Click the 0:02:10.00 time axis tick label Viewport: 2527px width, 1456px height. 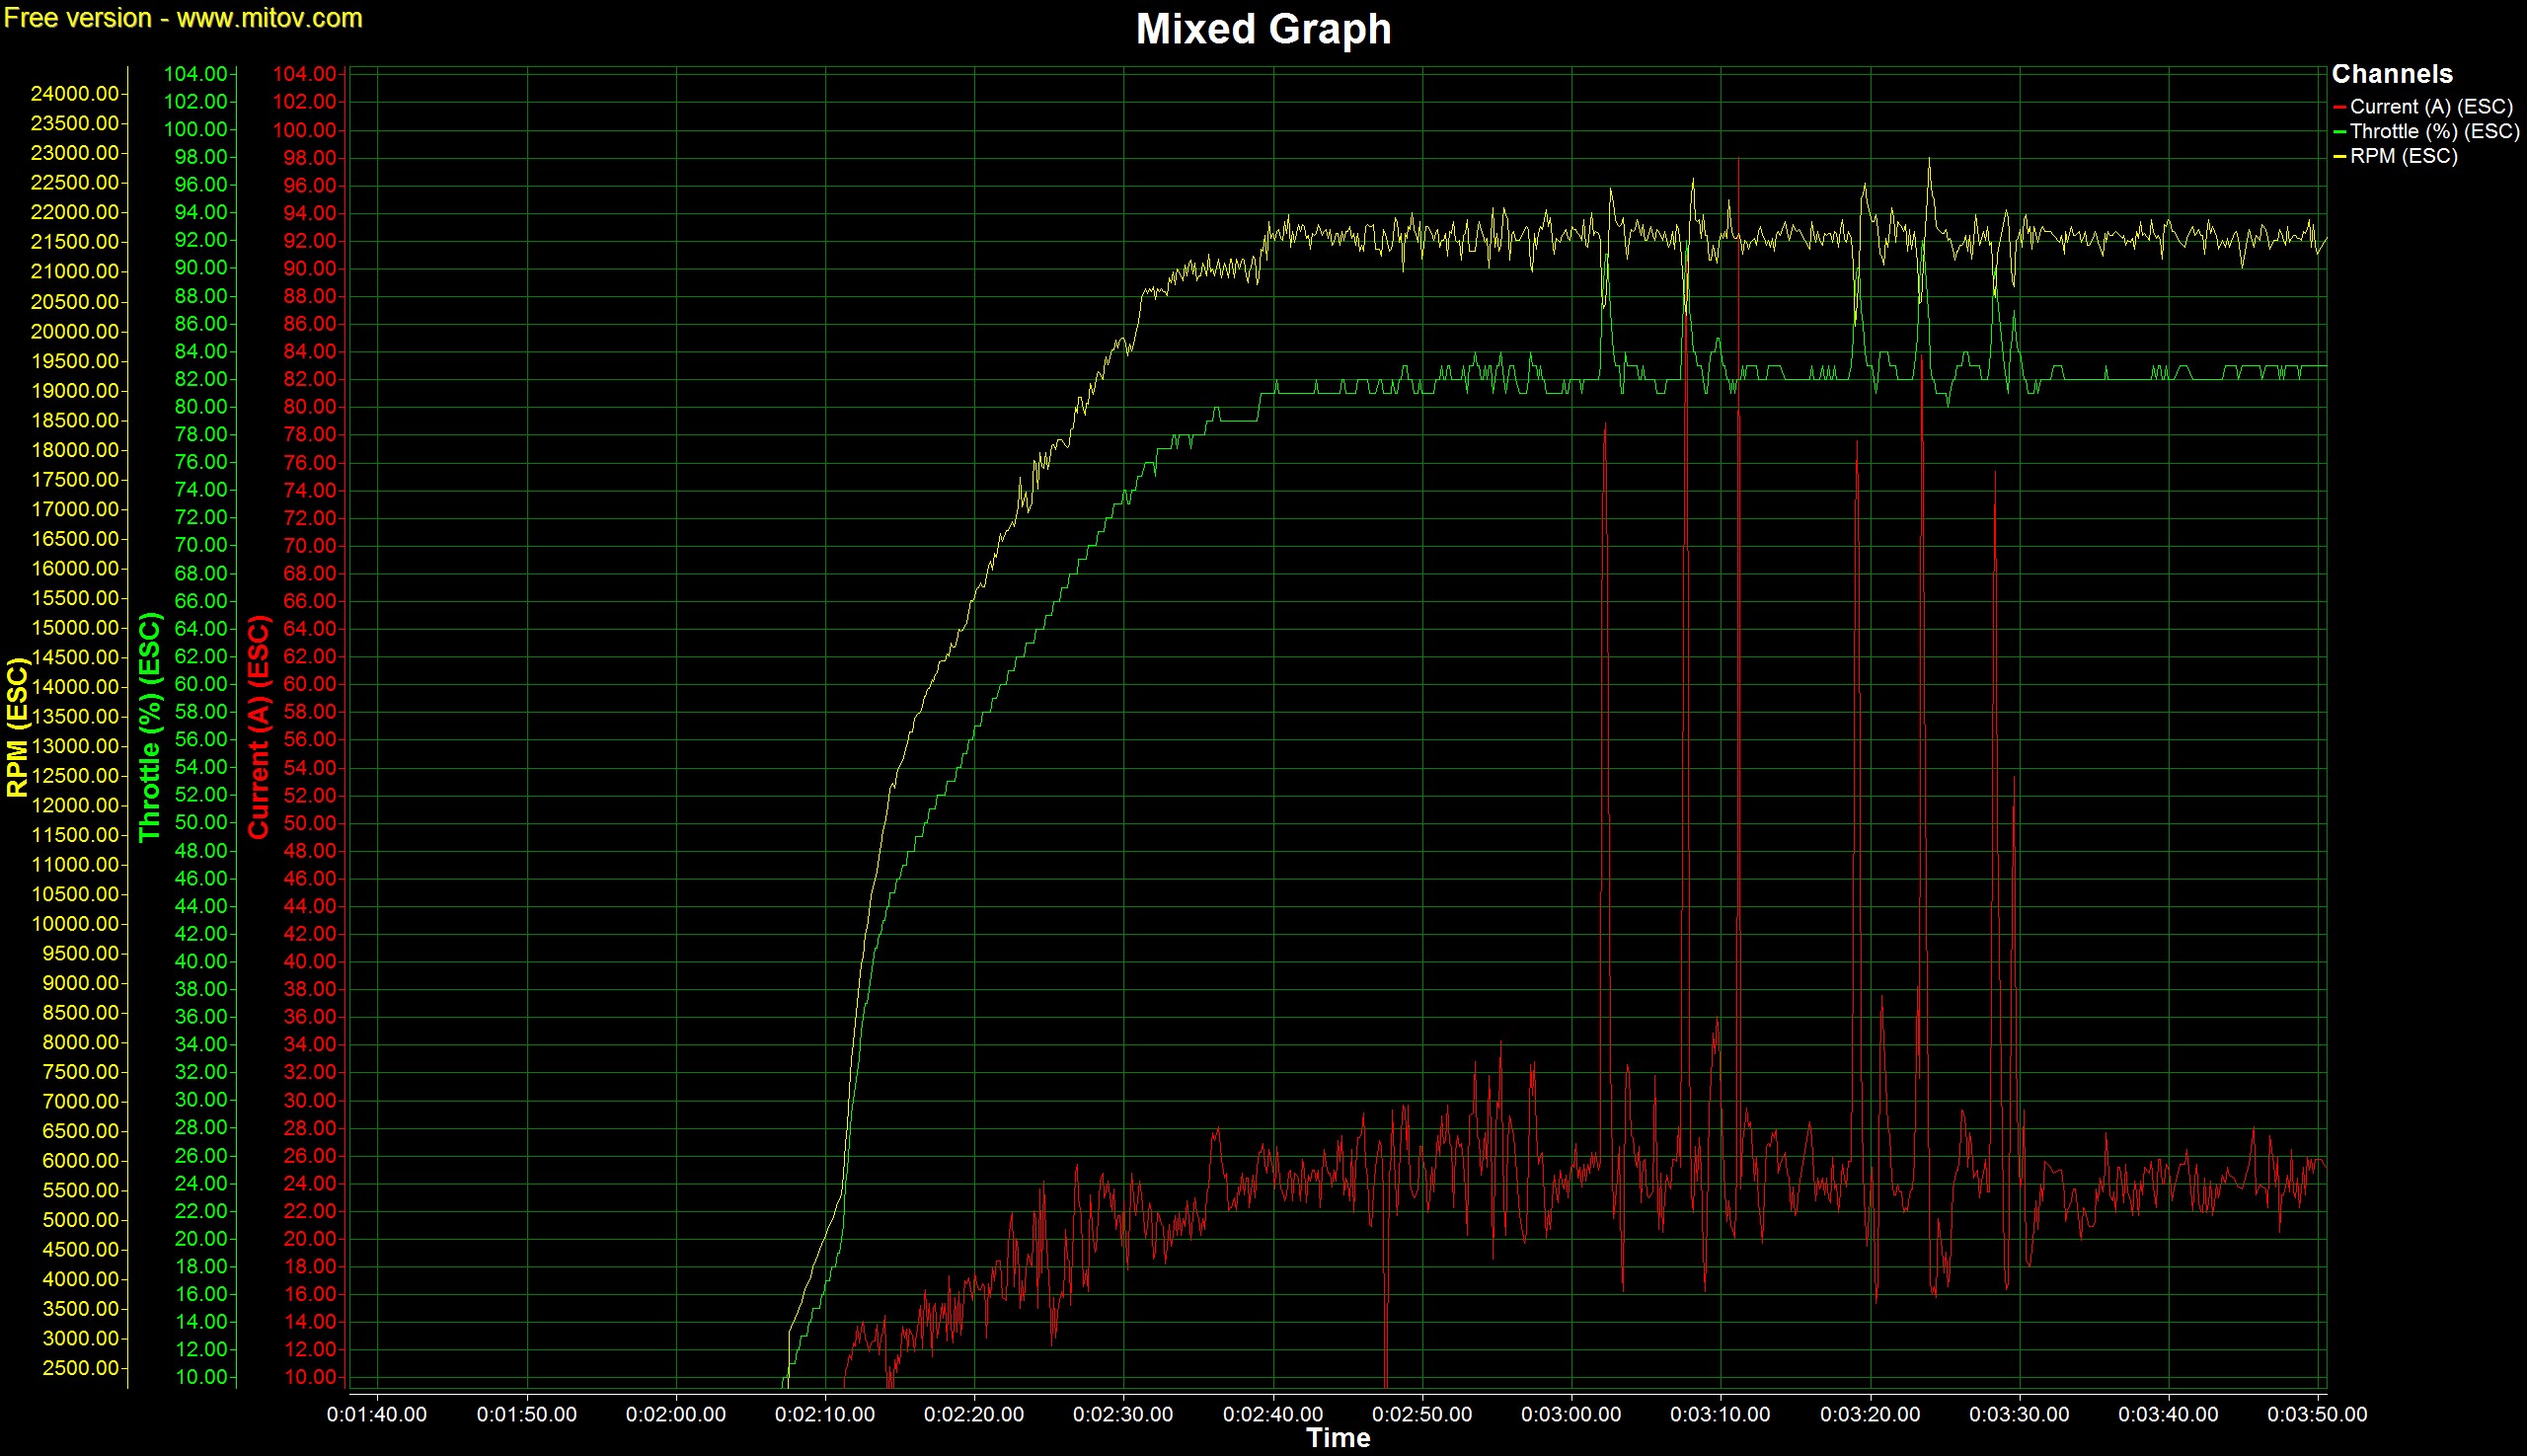click(x=824, y=1414)
